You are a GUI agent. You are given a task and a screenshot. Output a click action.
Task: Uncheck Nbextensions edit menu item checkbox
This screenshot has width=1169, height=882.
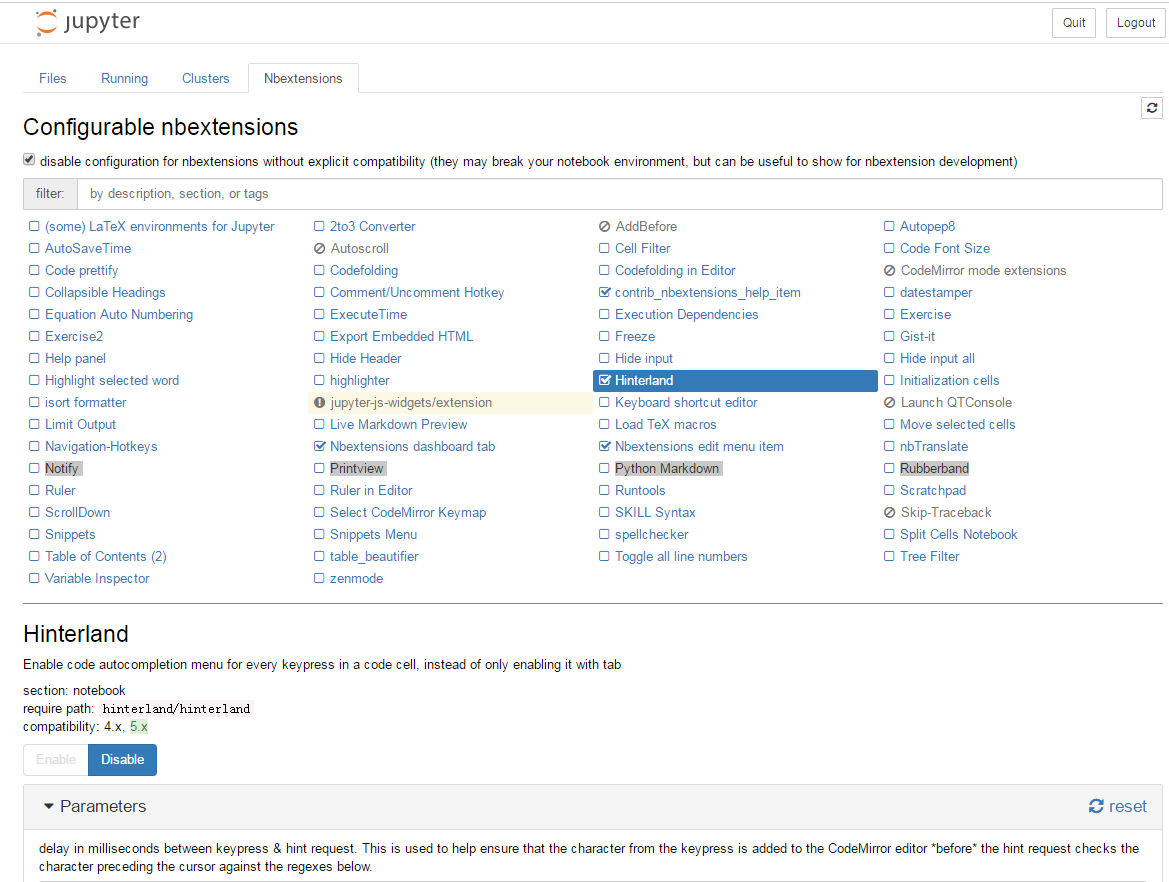coord(605,446)
